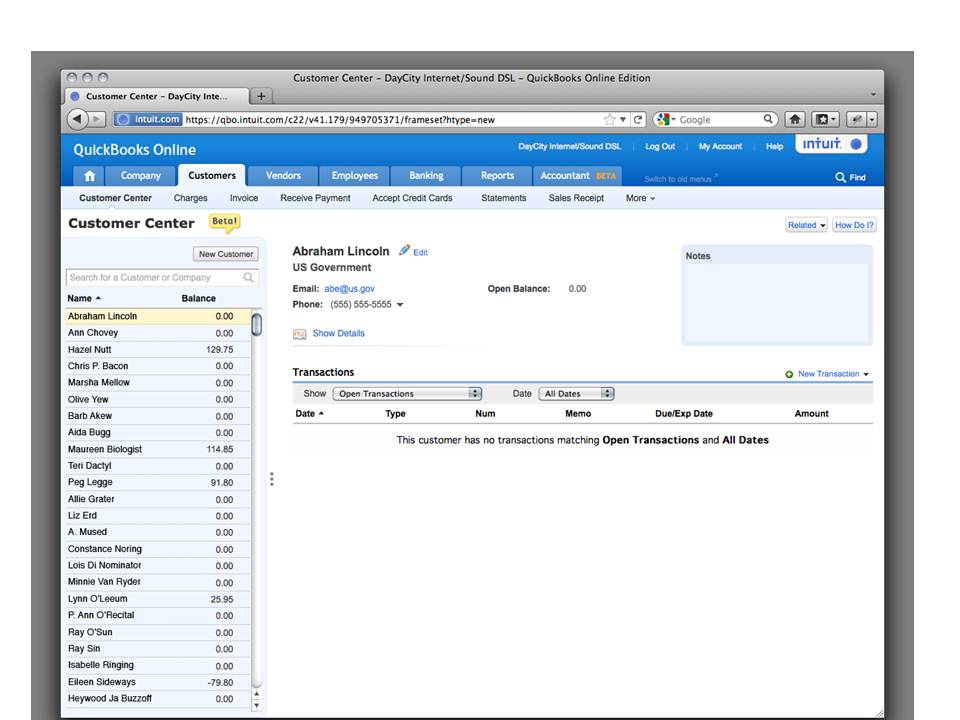Click the pencil Edit icon by Abraham Lincoln
Image resolution: width=960 pixels, height=720 pixels.
(404, 250)
